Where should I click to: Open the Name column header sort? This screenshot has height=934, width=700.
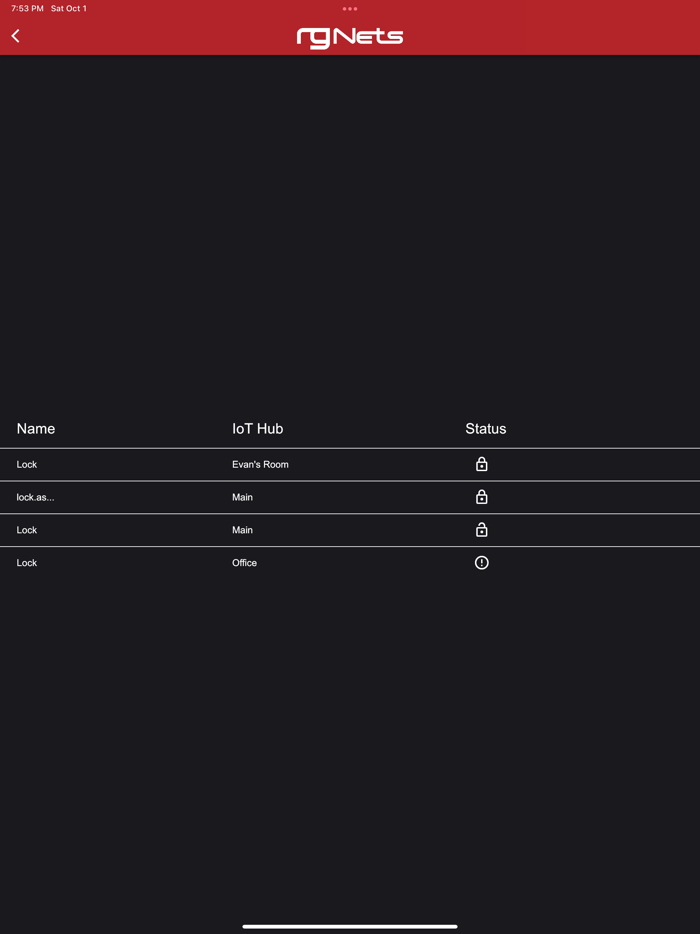pyautogui.click(x=35, y=428)
